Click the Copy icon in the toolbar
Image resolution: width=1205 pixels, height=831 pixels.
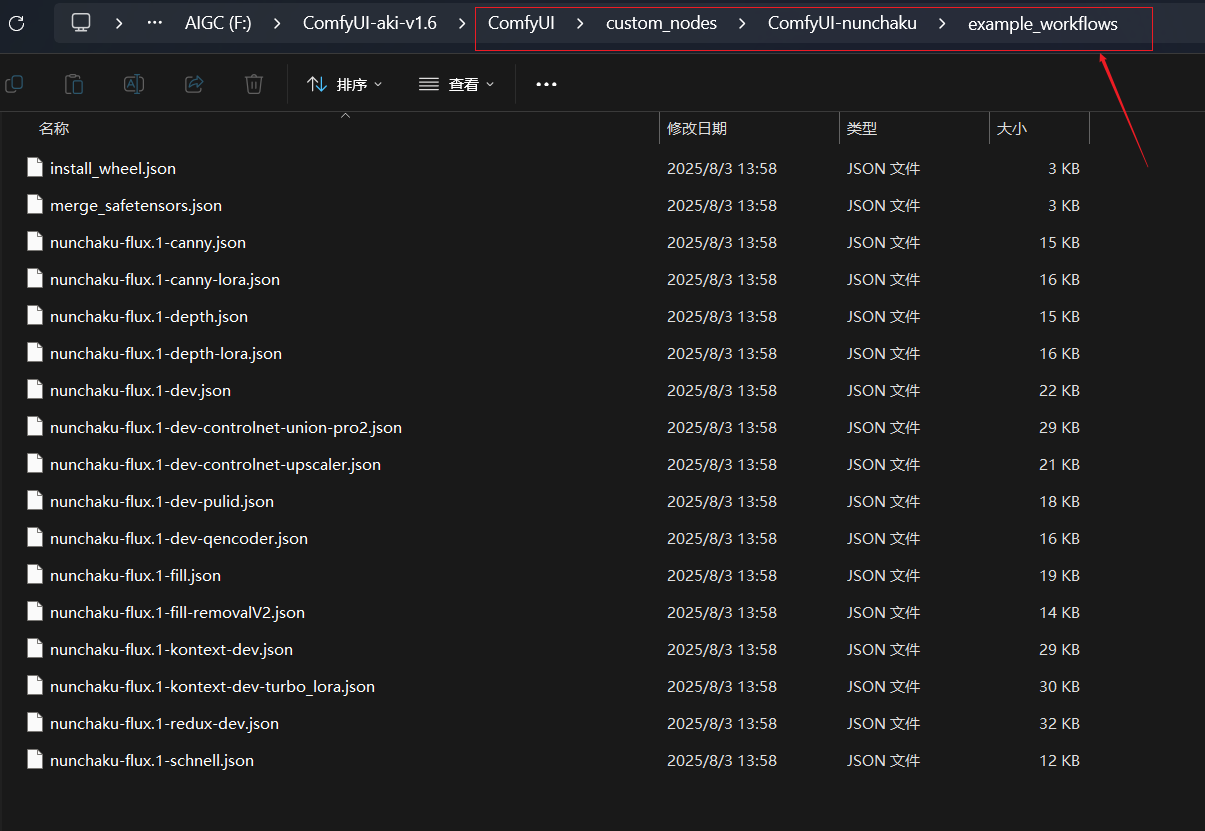coord(14,84)
